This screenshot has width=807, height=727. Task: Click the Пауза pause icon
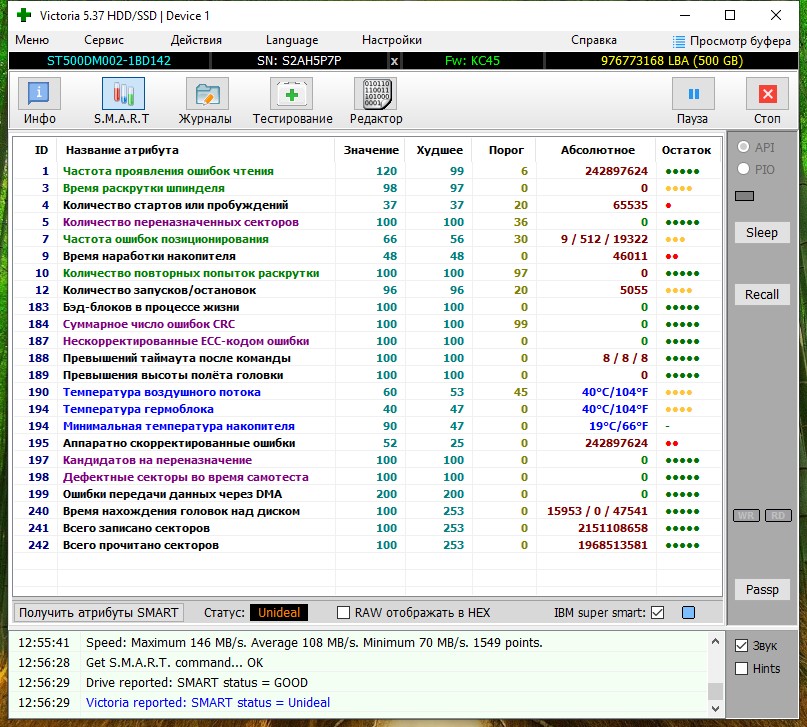[x=693, y=94]
